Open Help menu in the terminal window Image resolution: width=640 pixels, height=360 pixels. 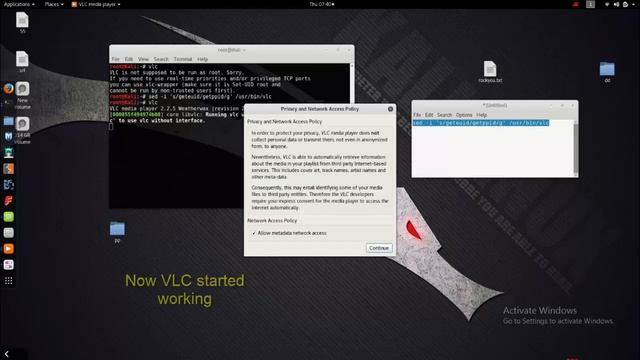(x=202, y=59)
